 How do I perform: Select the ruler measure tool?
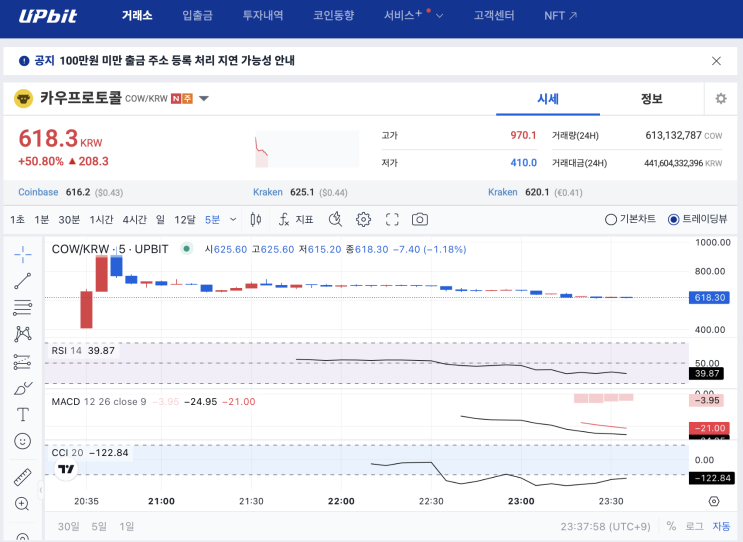(x=23, y=477)
